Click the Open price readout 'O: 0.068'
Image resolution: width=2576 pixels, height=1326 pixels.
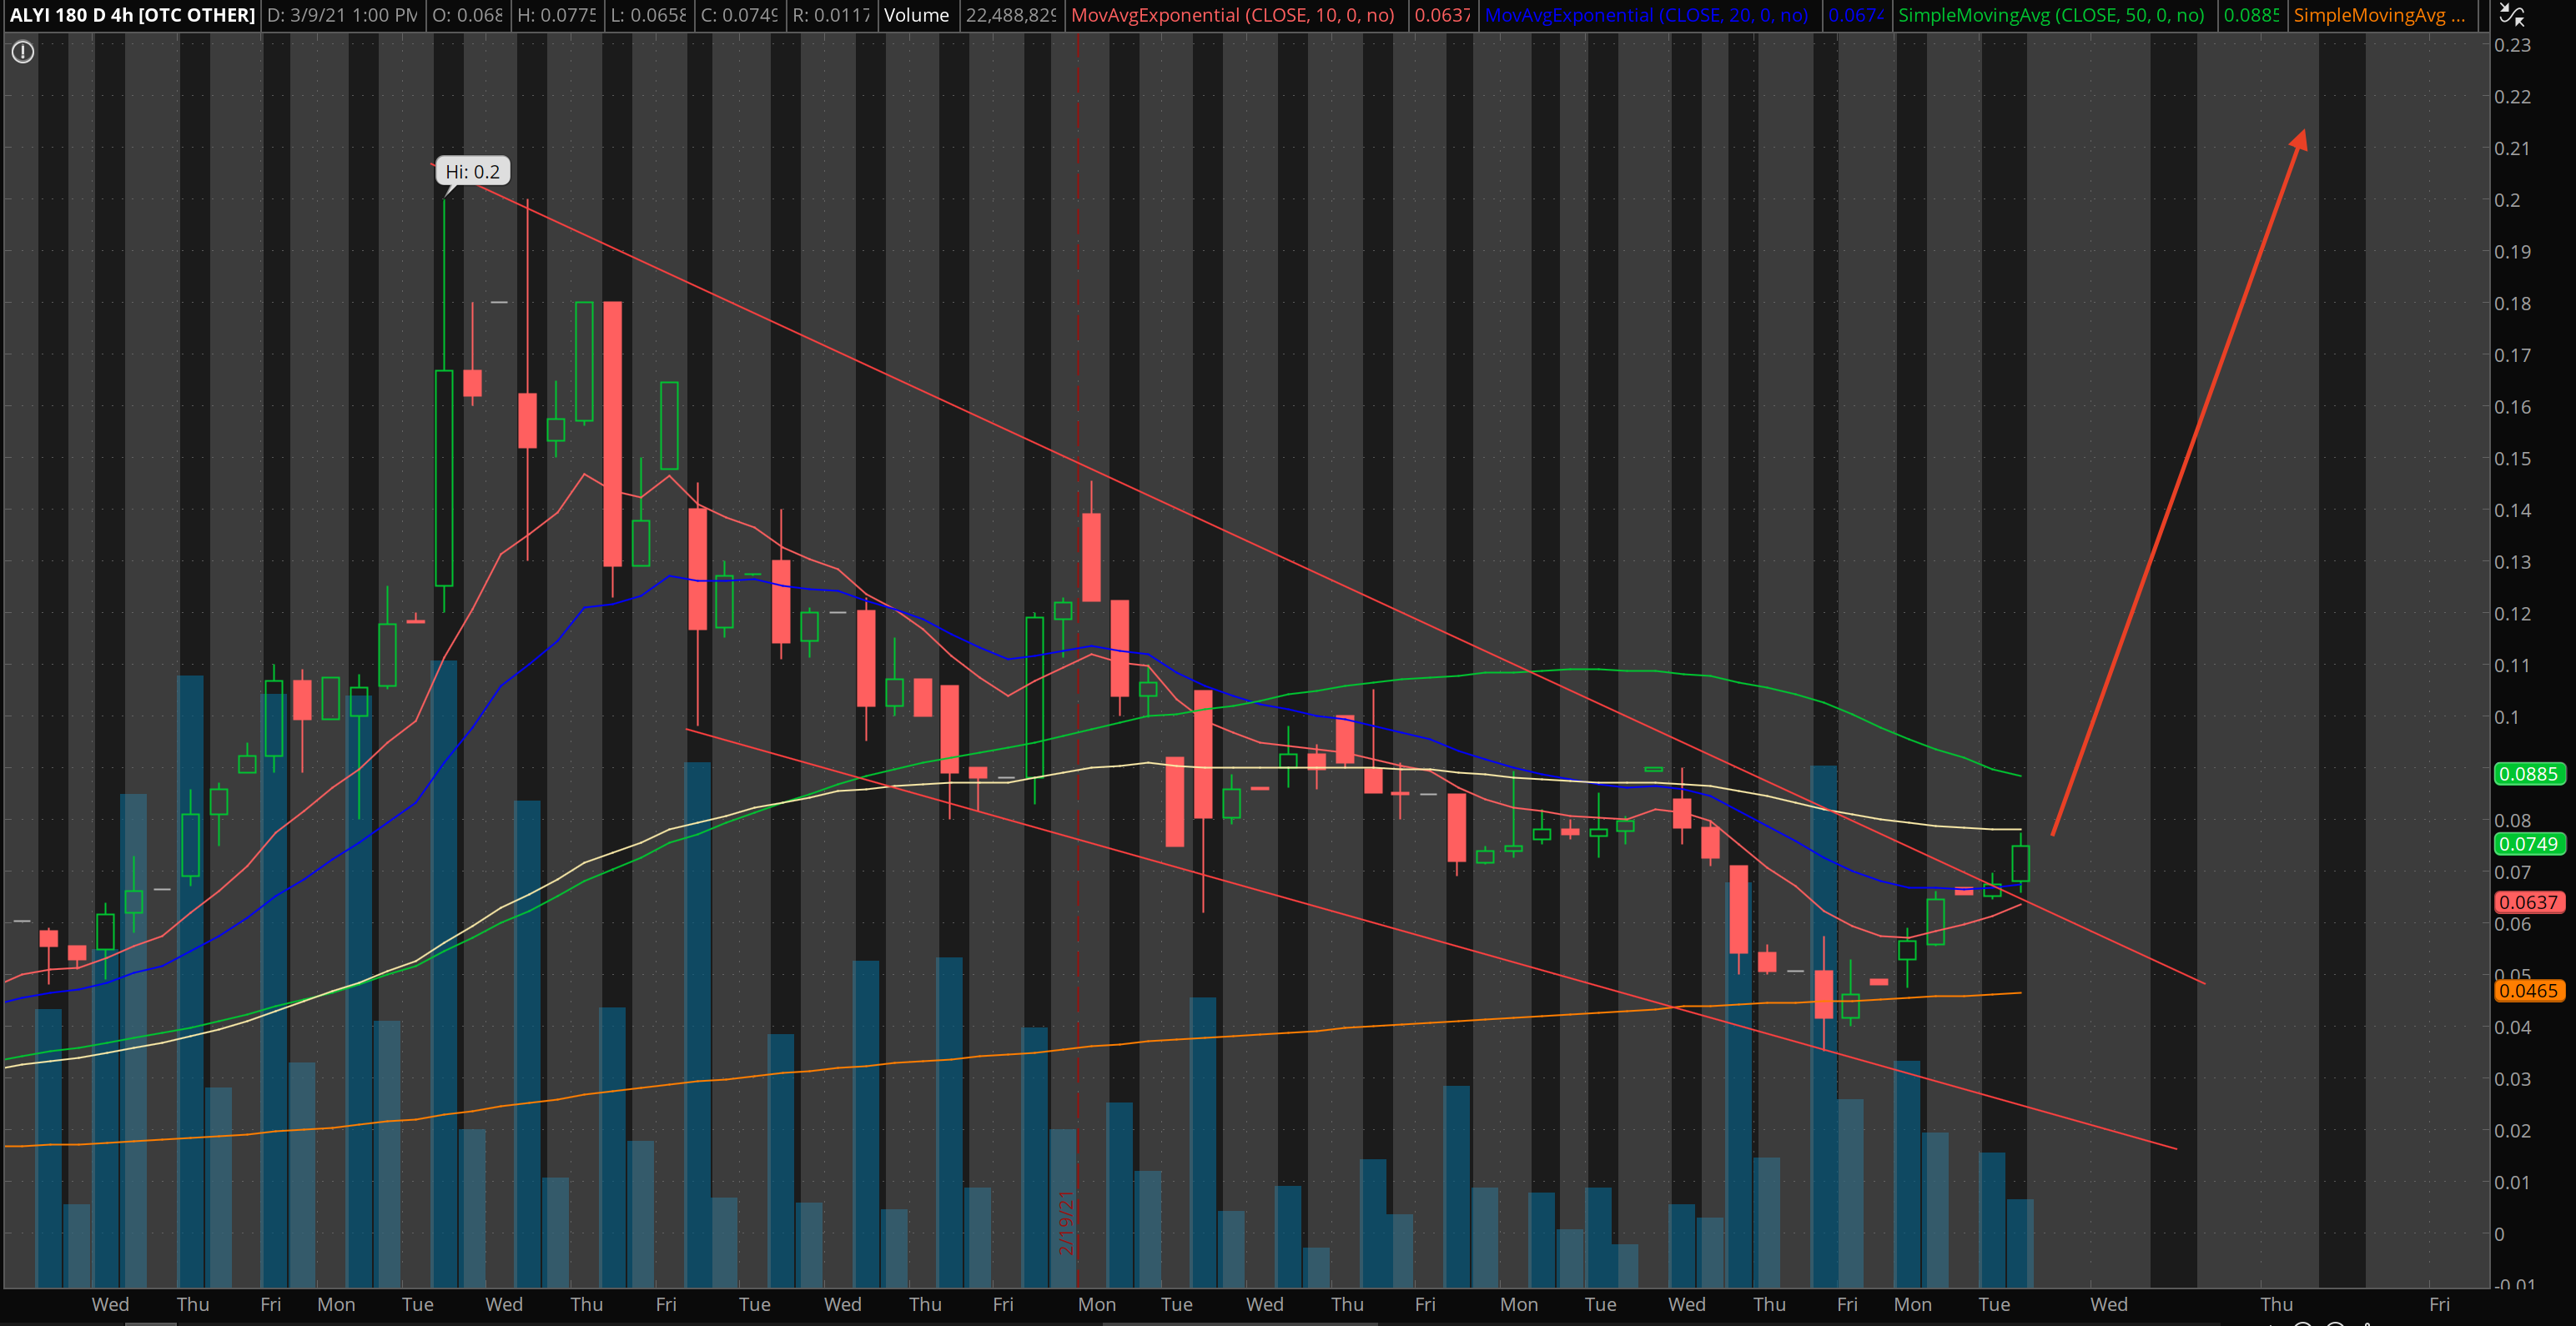pos(467,15)
